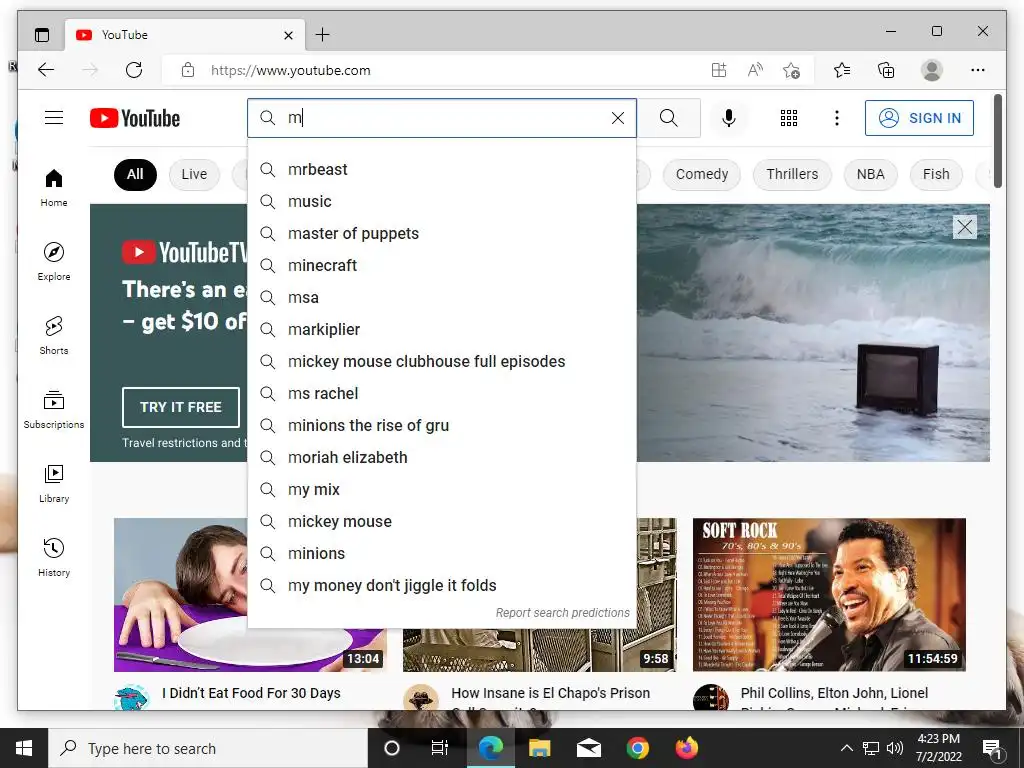Viewport: 1024px width, 768px height.
Task: Choose the moriah elizabeth suggestion
Action: tap(442, 457)
